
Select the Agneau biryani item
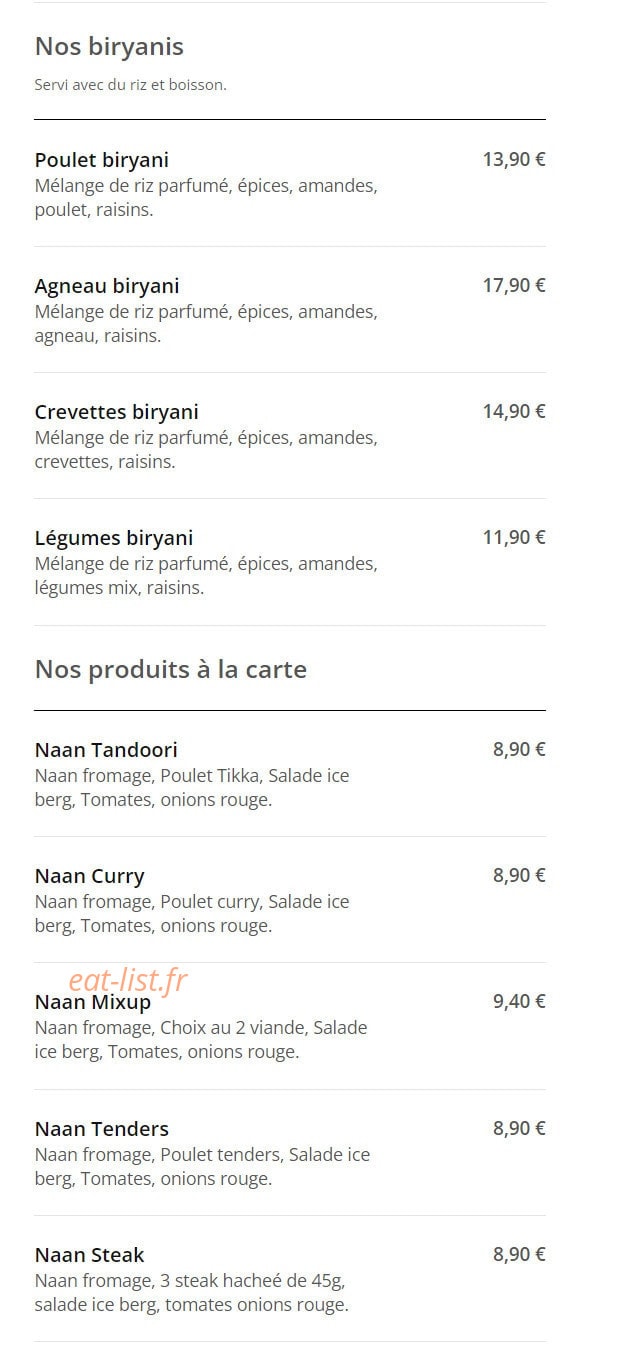point(290,310)
